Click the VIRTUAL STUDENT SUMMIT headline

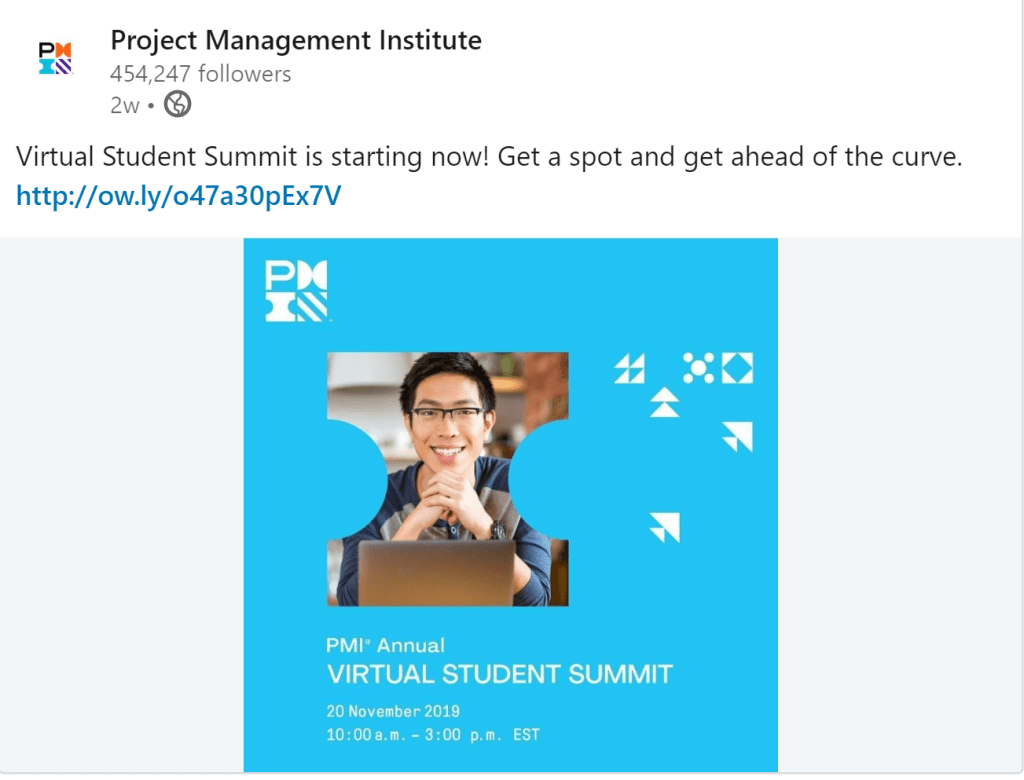pos(499,674)
